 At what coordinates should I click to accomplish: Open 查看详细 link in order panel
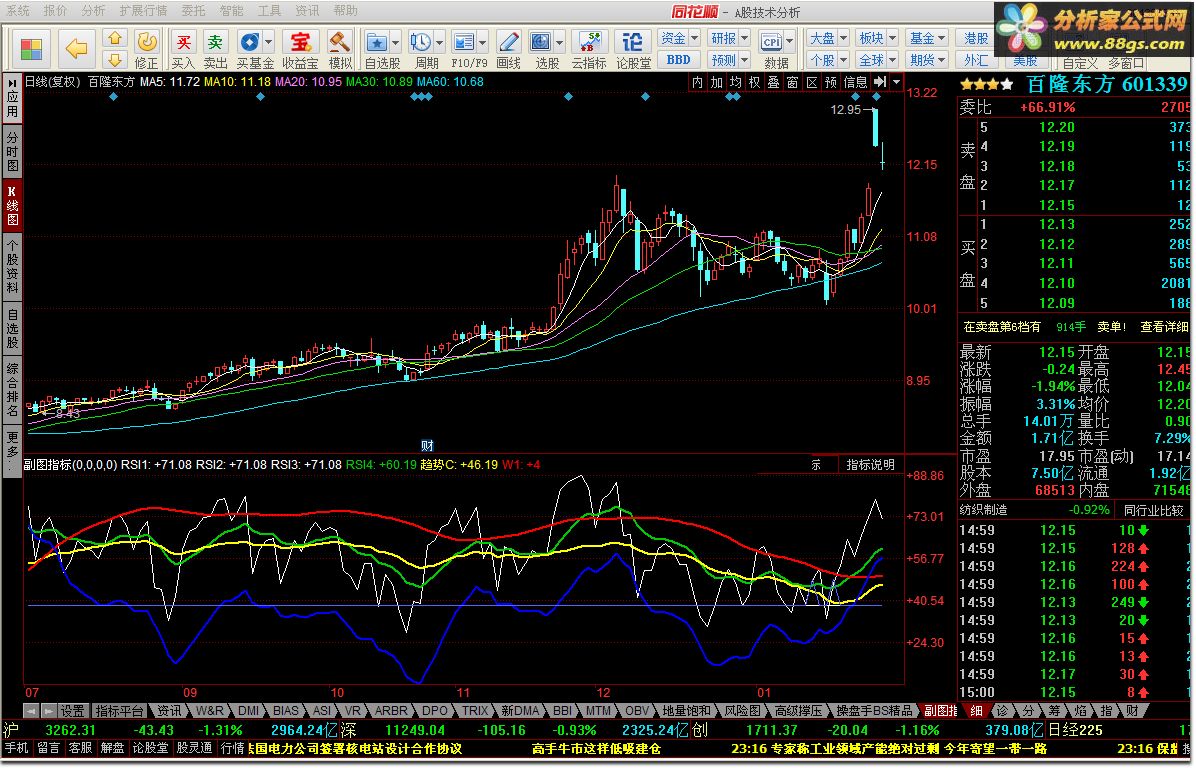pos(1163,326)
